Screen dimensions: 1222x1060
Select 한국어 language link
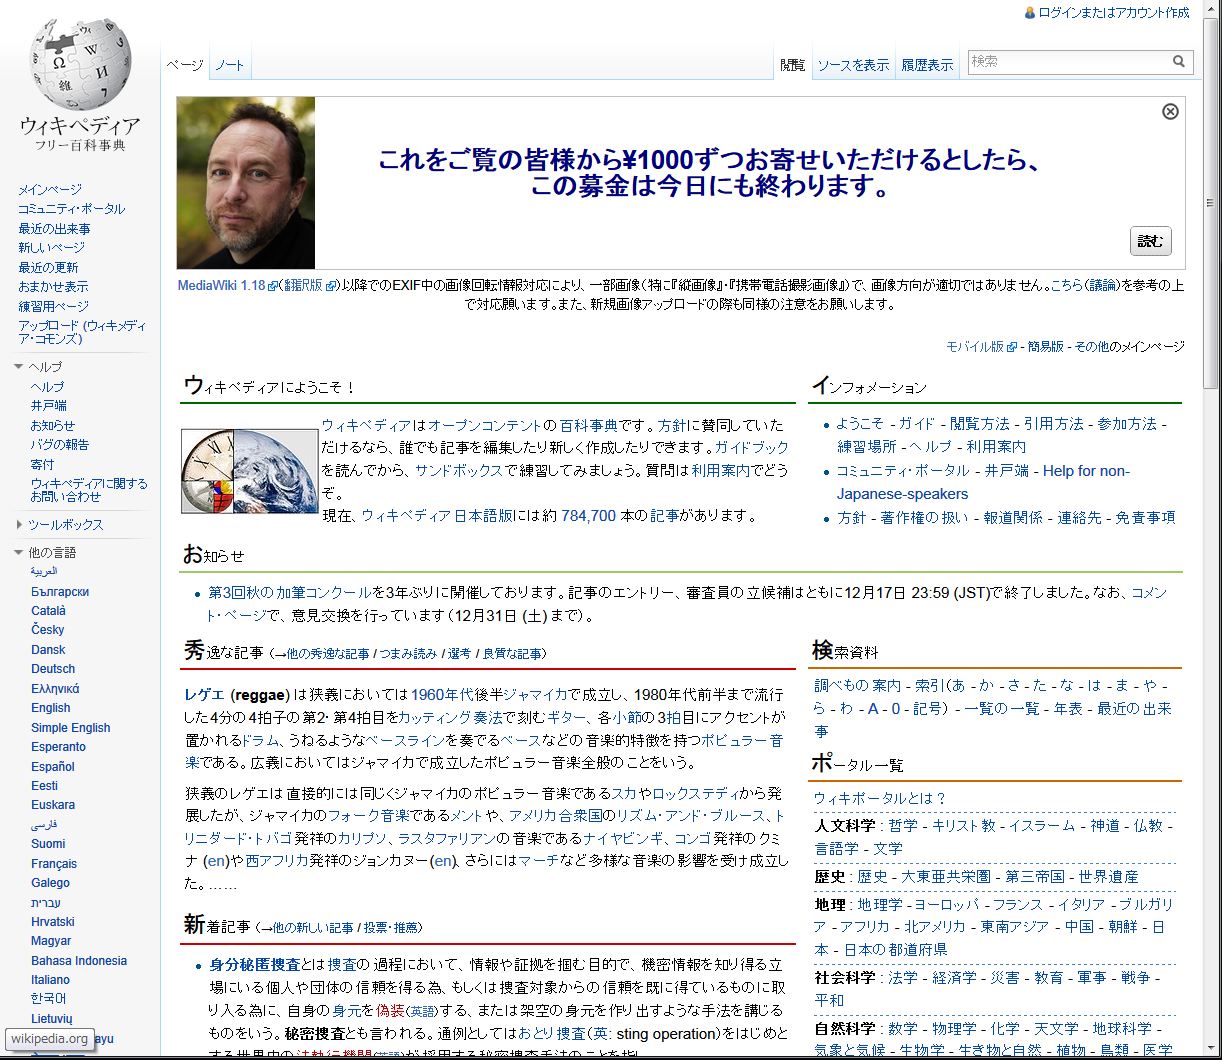49,999
